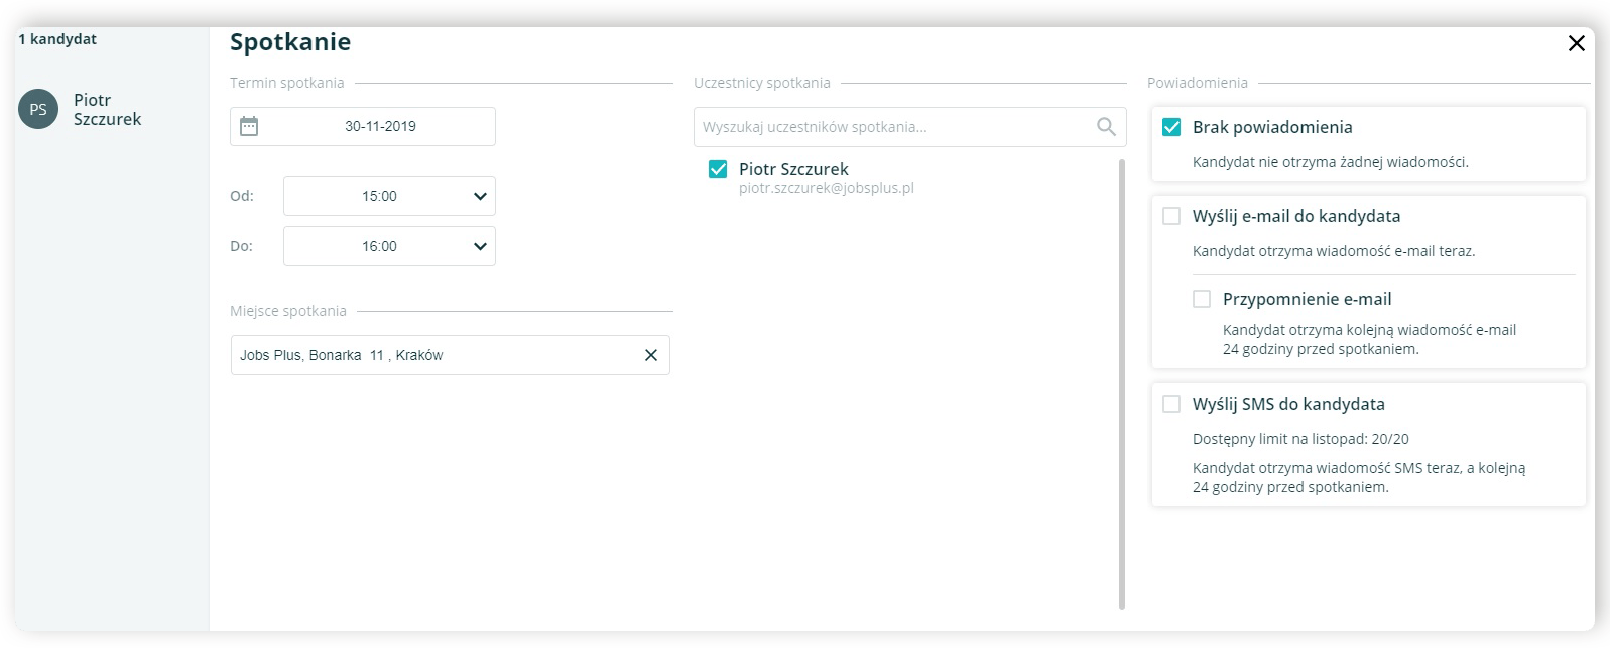This screenshot has height=648, width=1610.
Task: Click the Powiadomienia section label
Action: (1197, 83)
